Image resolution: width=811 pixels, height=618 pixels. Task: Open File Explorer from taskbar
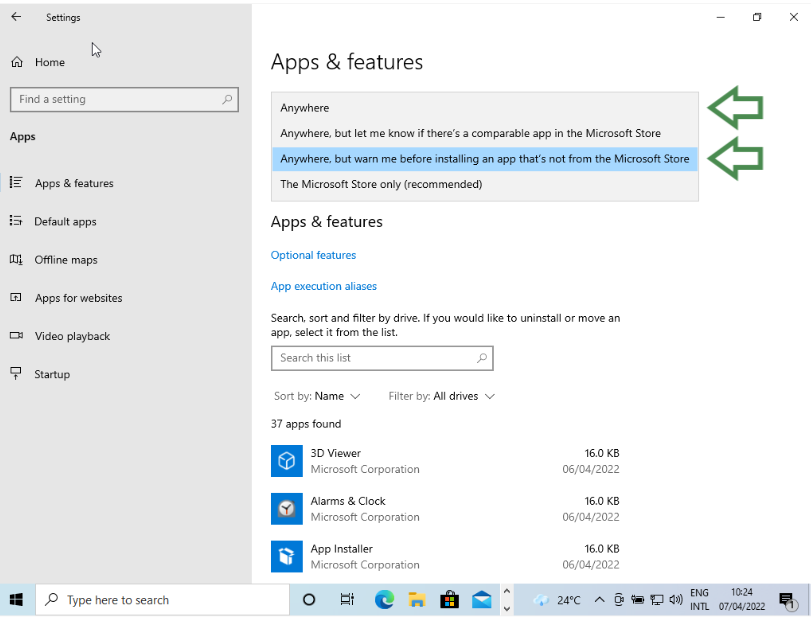point(417,600)
